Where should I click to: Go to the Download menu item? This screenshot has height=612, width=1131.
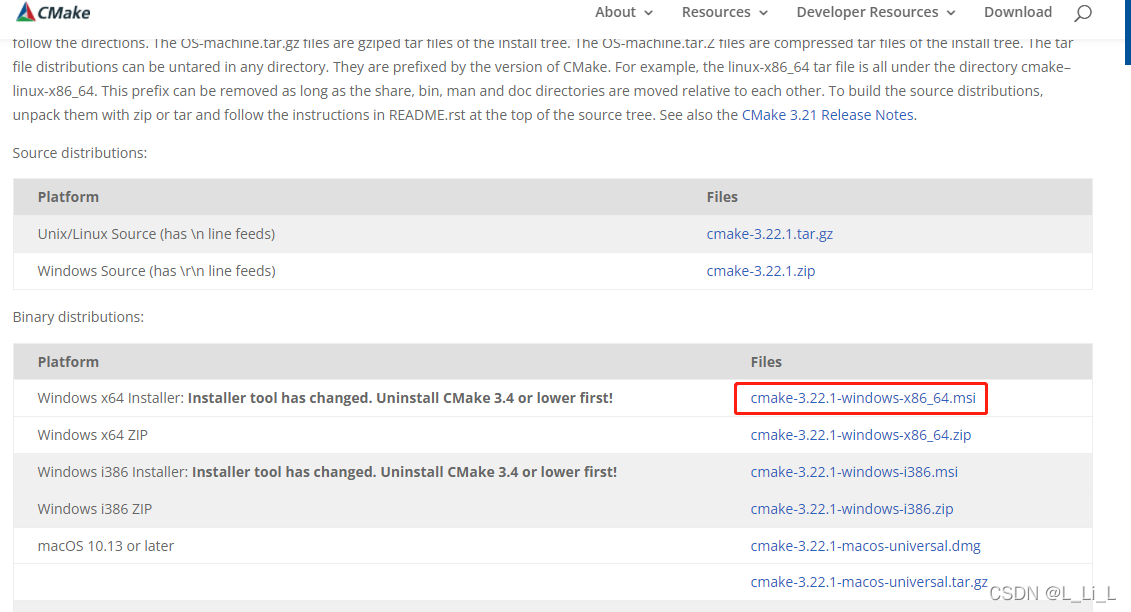click(x=1017, y=12)
